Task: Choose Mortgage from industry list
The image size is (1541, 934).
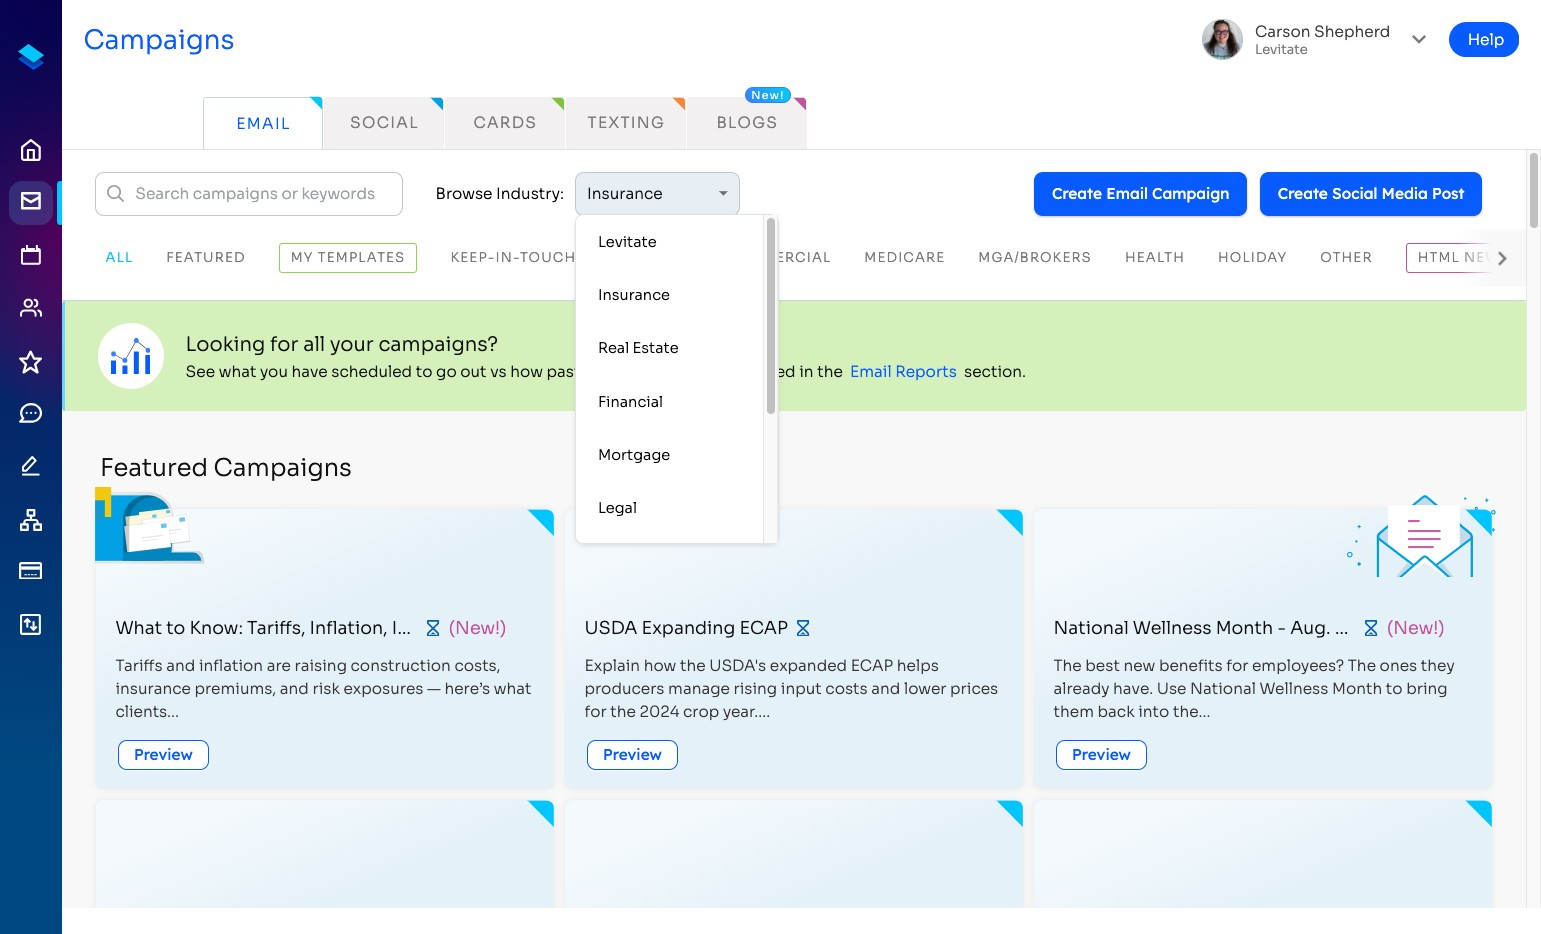Action: tap(634, 455)
